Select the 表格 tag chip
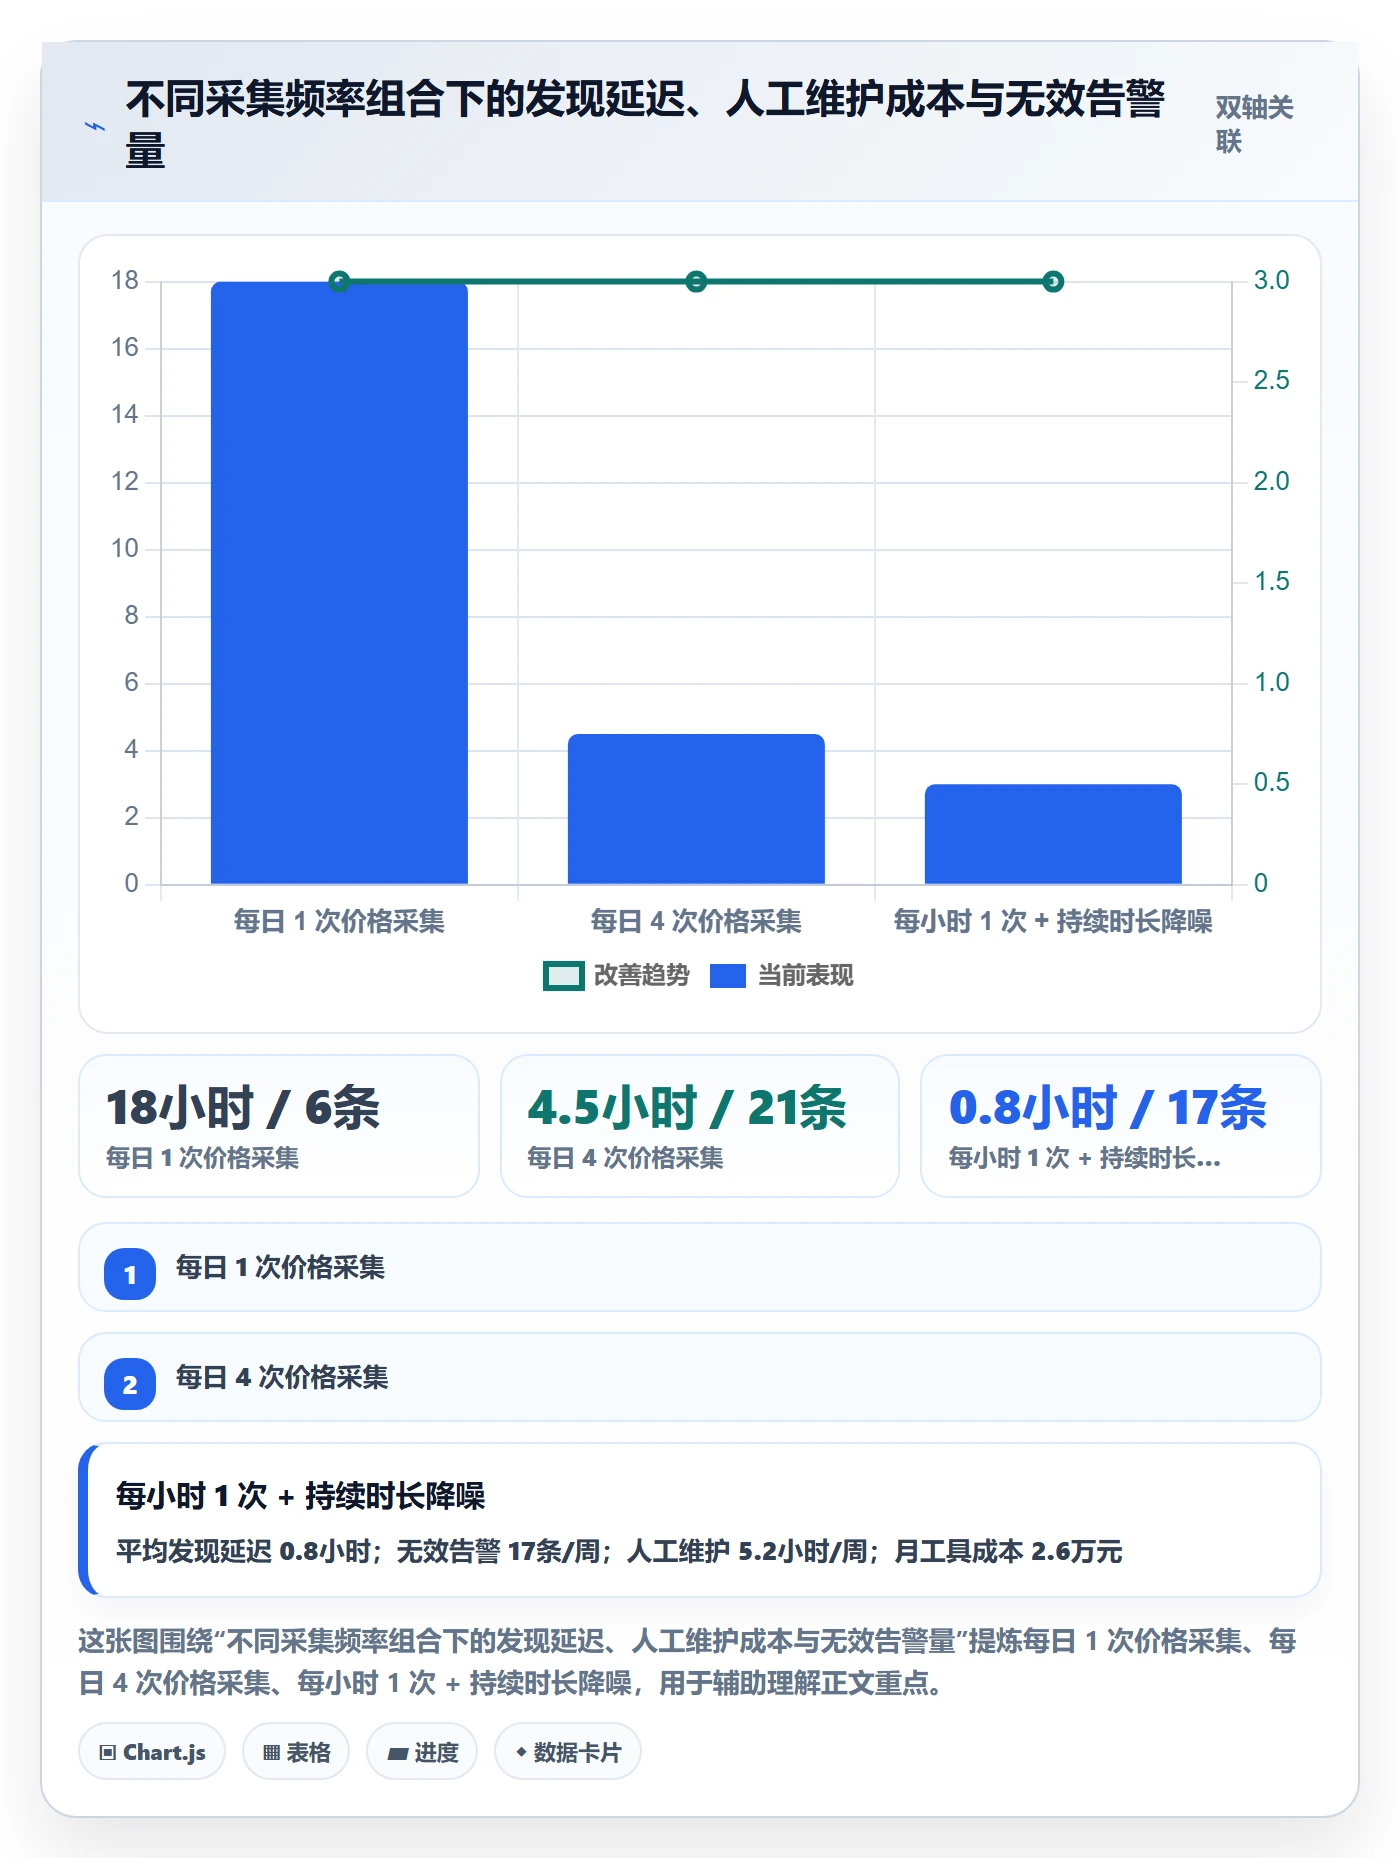The height and width of the screenshot is (1858, 1400). (x=296, y=1751)
